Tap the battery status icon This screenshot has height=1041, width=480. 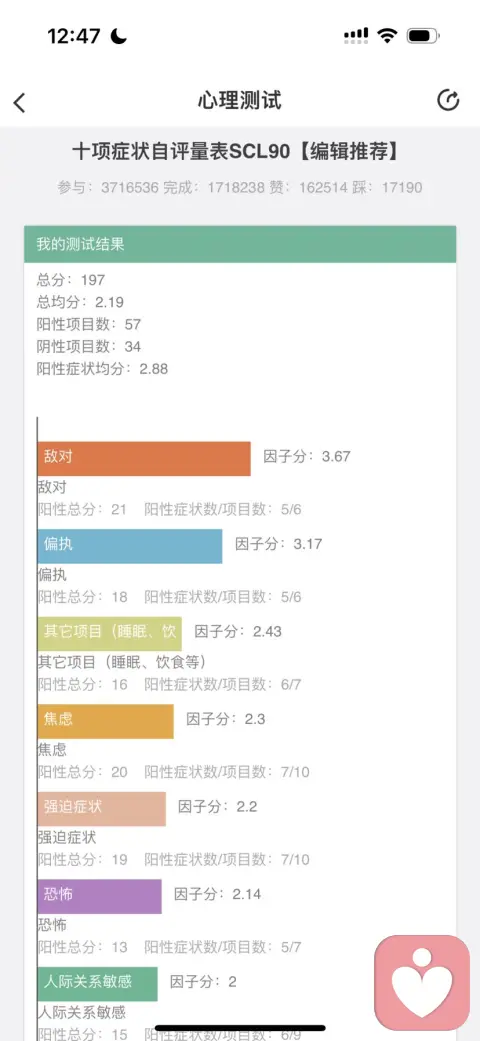tap(423, 35)
